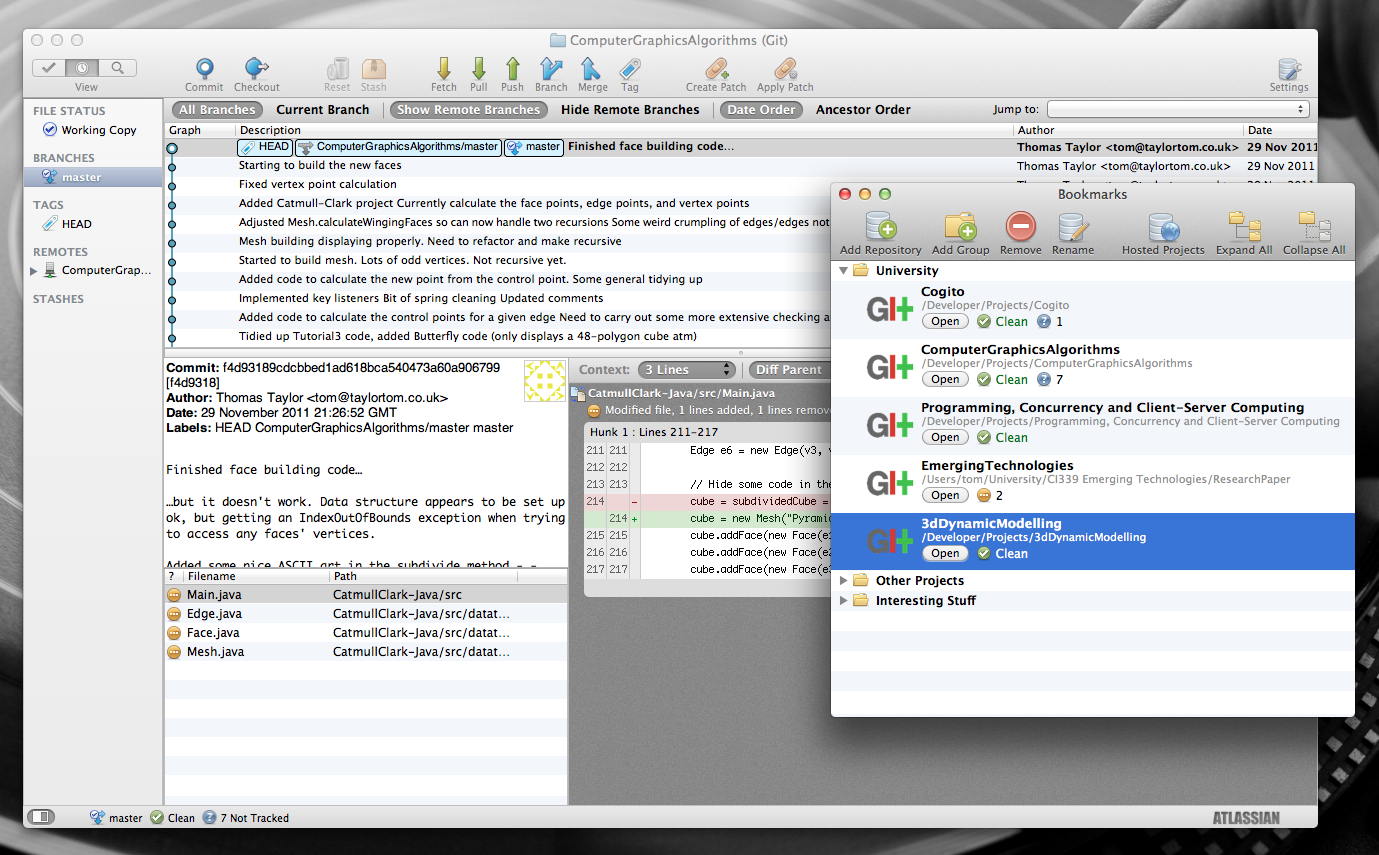
Task: Collapse the University bookmarks group
Action: coord(844,270)
